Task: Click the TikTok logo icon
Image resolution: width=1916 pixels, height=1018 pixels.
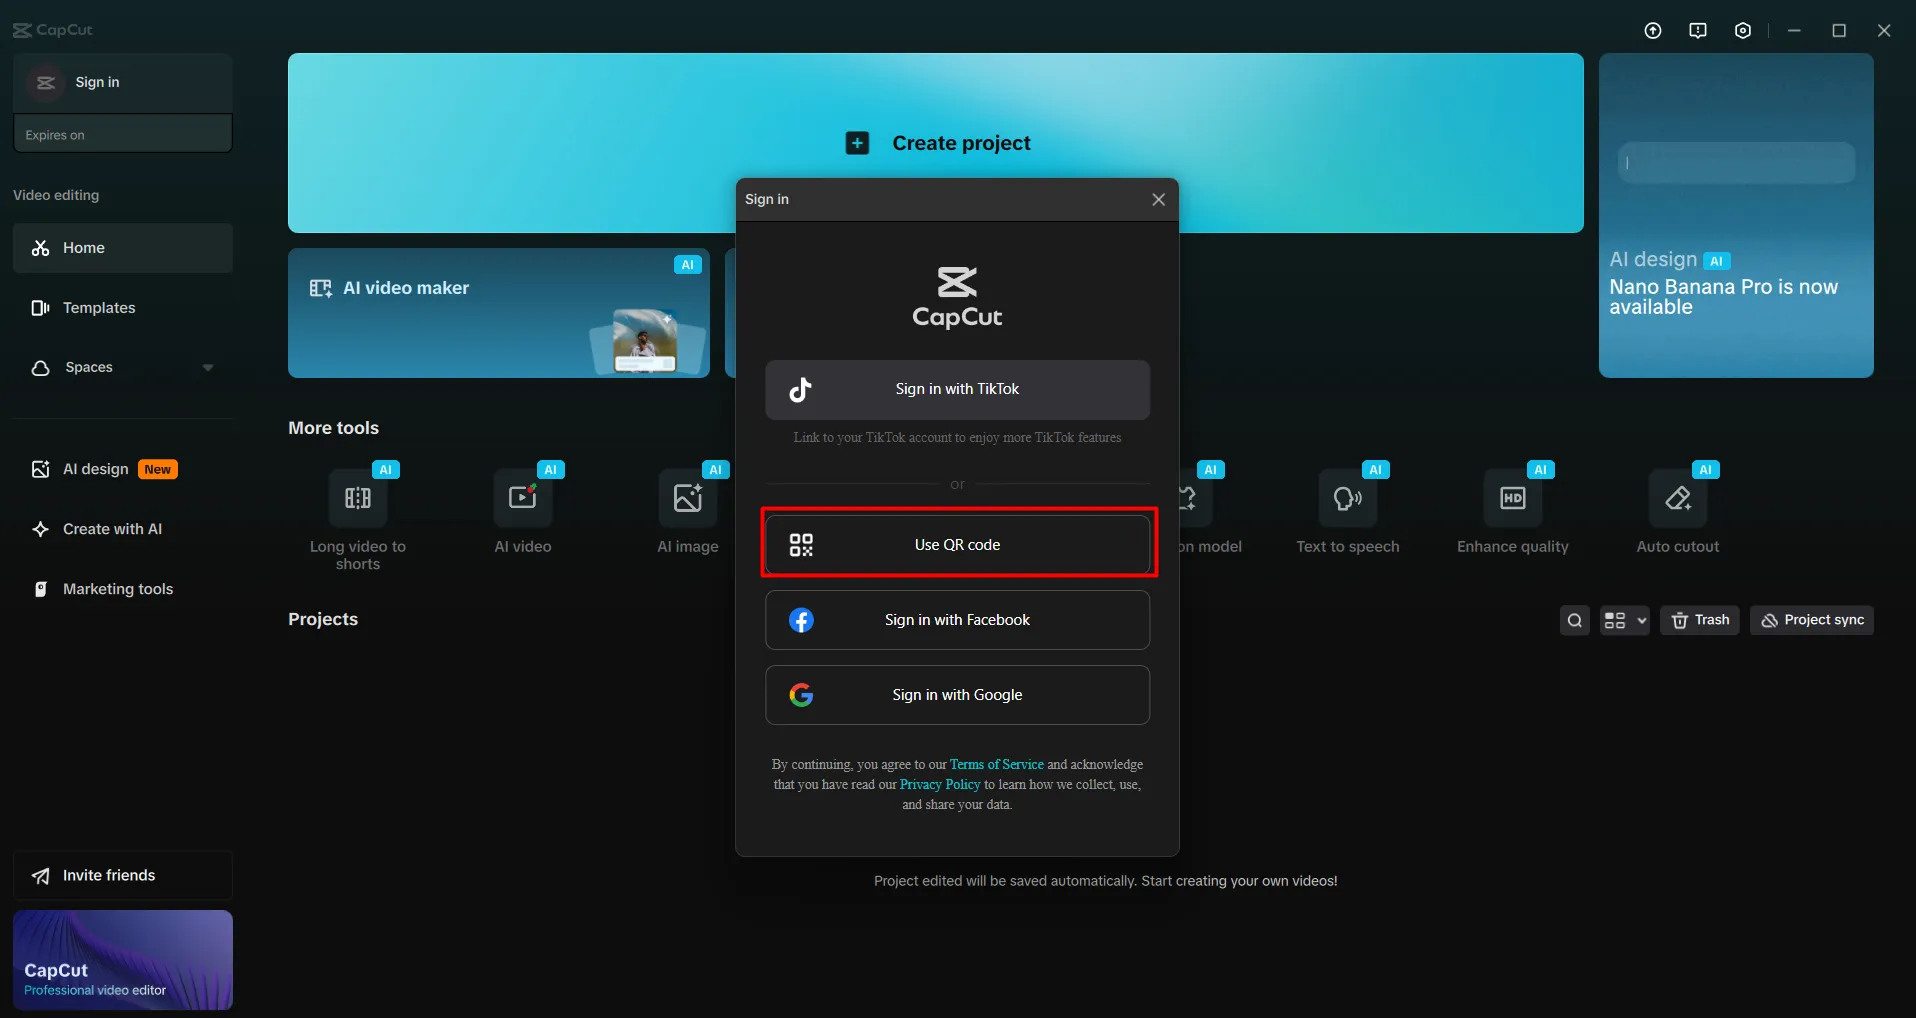Action: coord(800,390)
